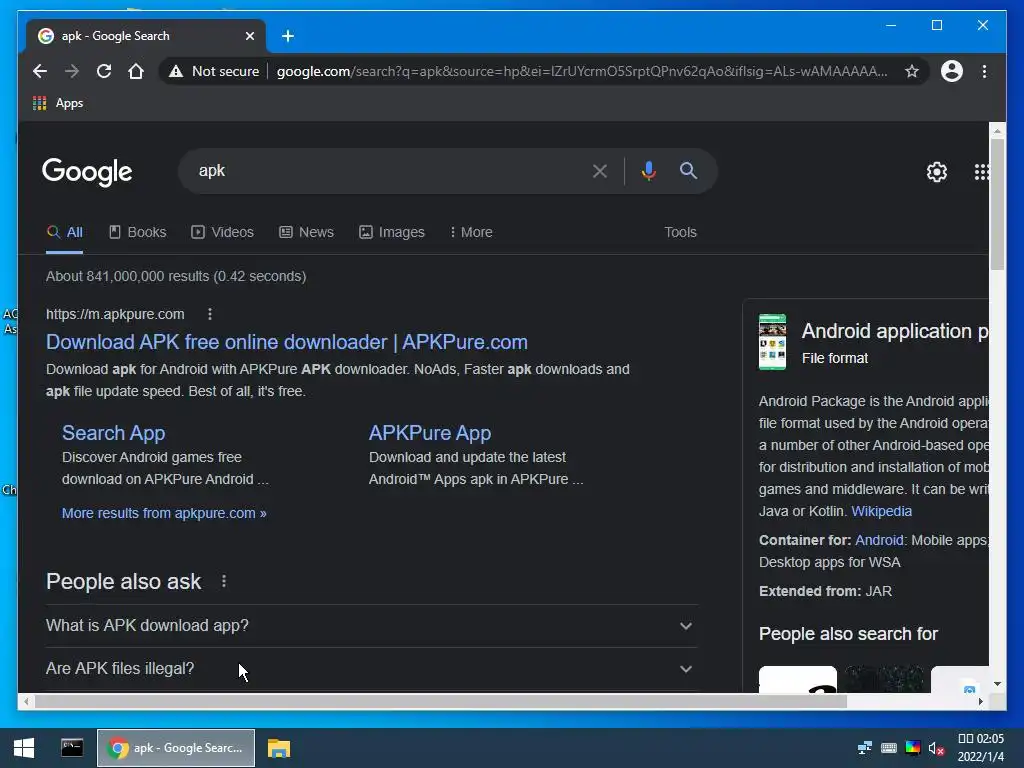Open search Tools options
The width and height of the screenshot is (1024, 768).
click(680, 232)
